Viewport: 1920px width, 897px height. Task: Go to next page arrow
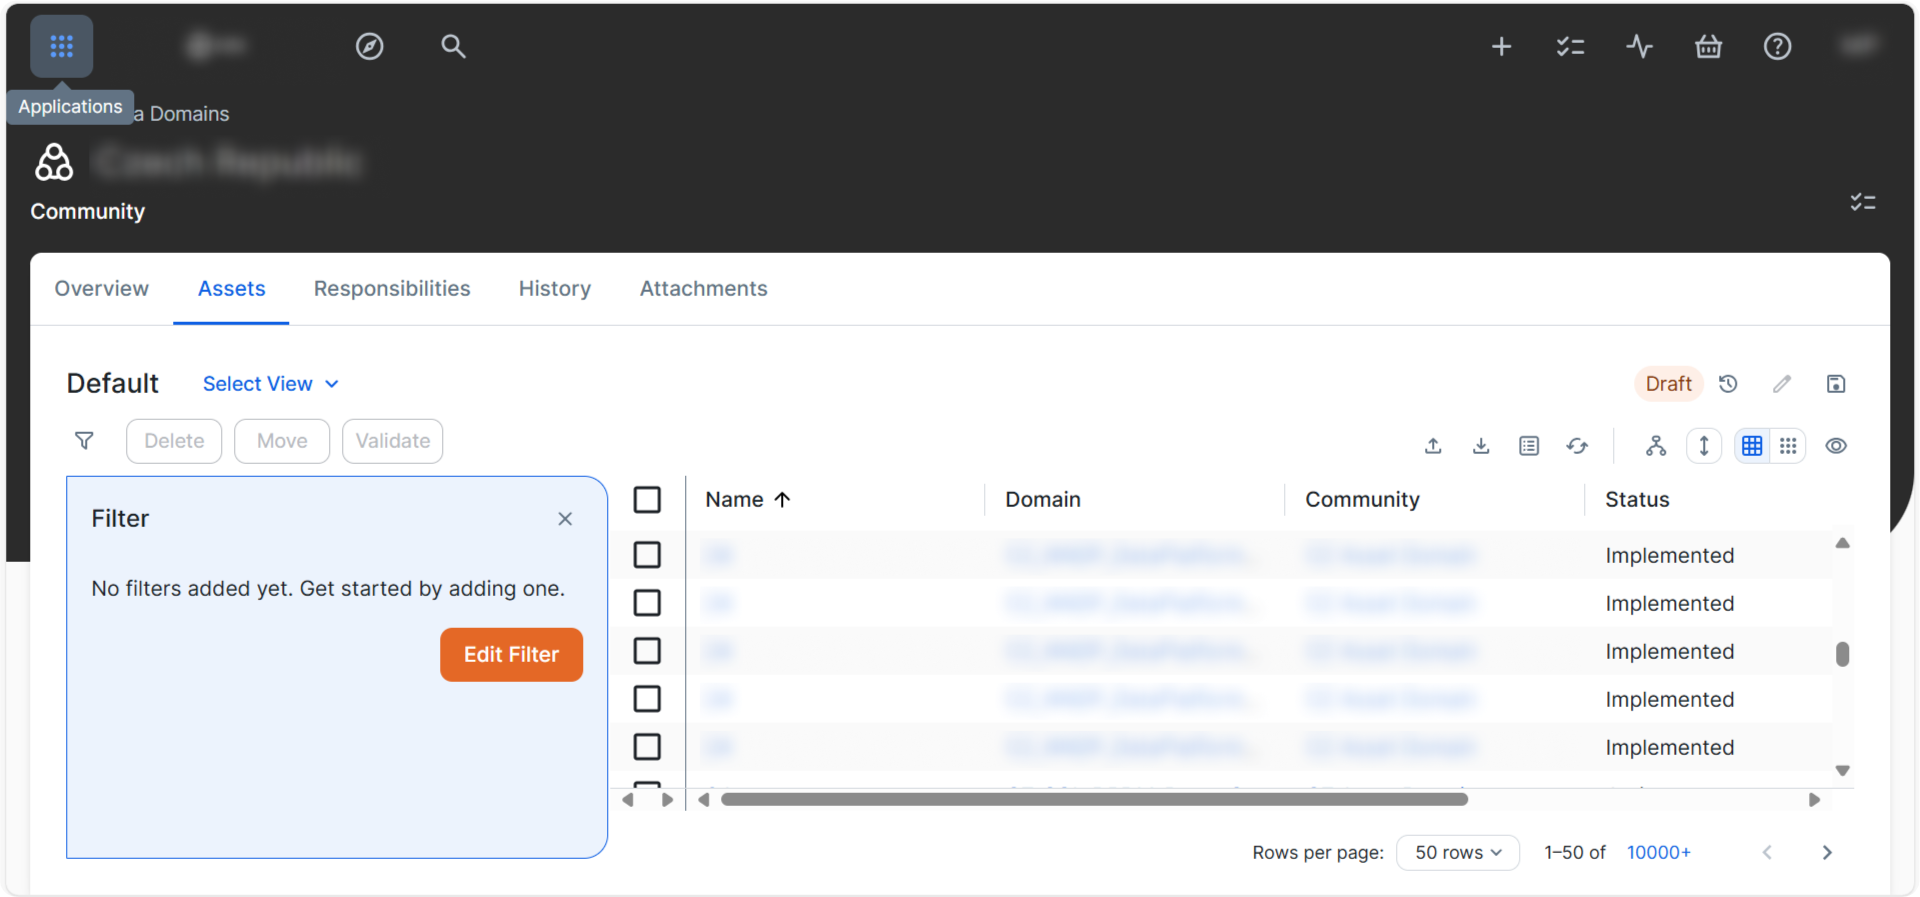click(1827, 853)
